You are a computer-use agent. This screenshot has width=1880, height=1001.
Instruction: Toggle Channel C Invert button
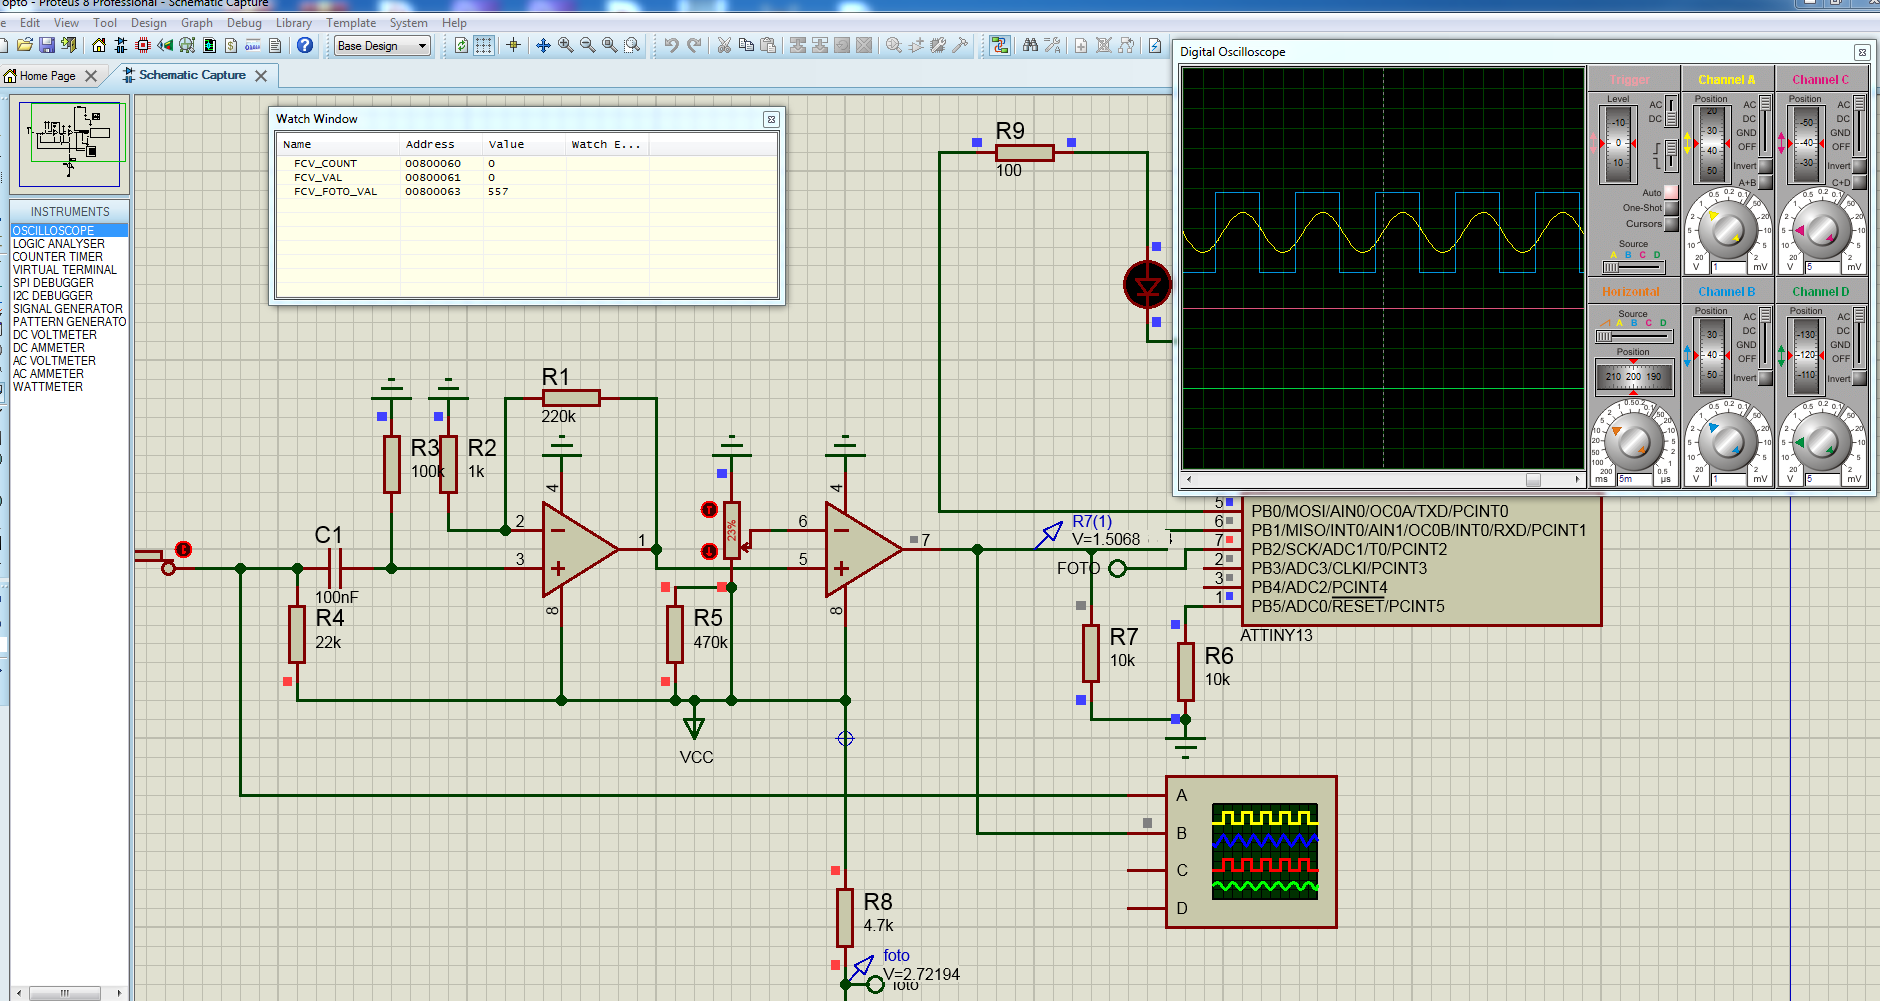coord(1859,166)
